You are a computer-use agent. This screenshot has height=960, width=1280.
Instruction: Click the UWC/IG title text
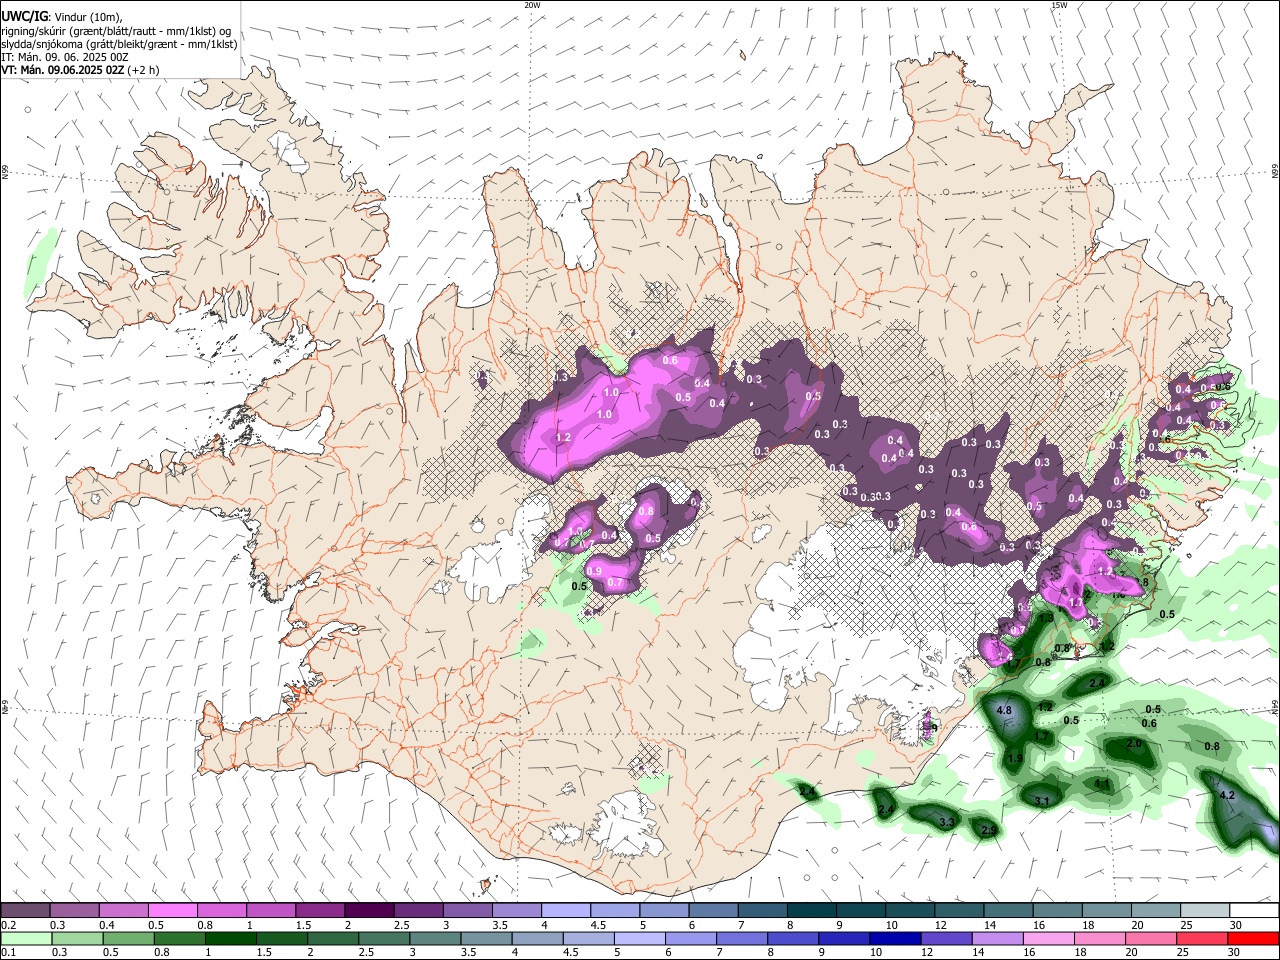click(x=24, y=17)
